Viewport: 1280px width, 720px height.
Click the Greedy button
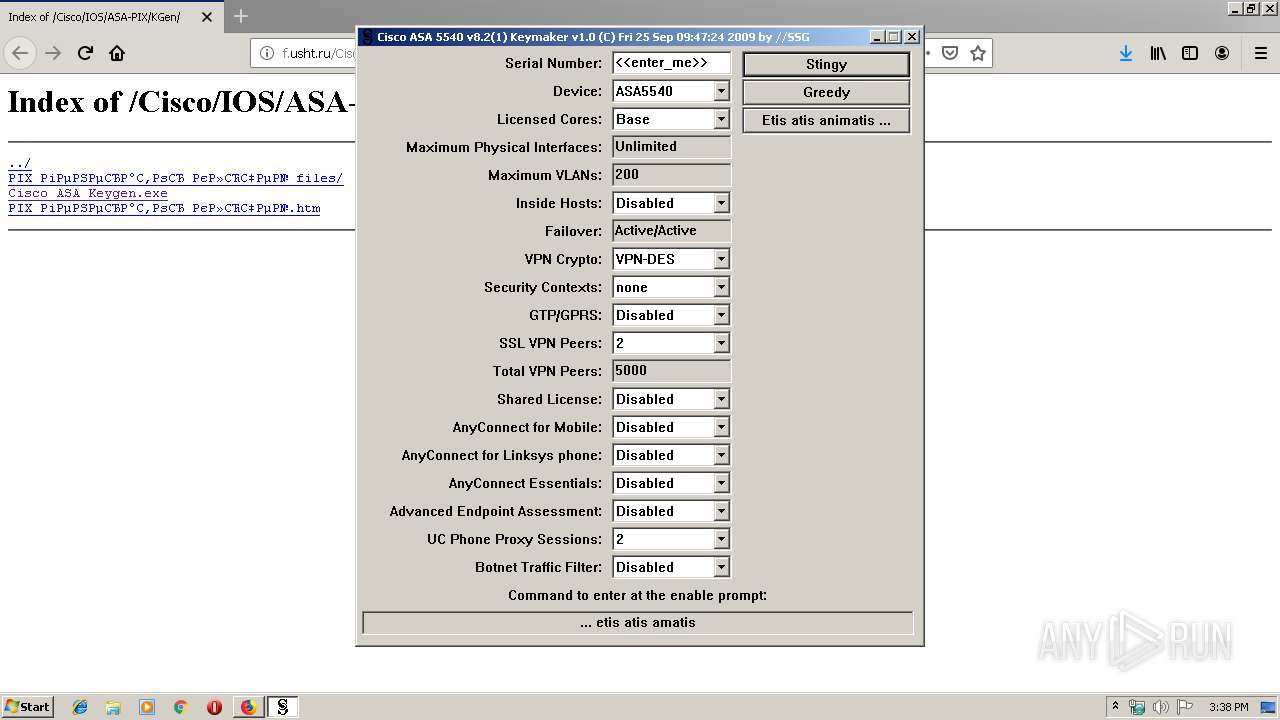click(x=826, y=92)
